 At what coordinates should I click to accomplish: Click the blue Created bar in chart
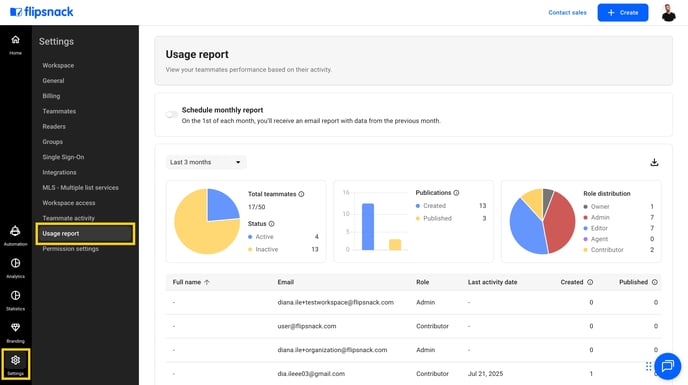pos(368,227)
